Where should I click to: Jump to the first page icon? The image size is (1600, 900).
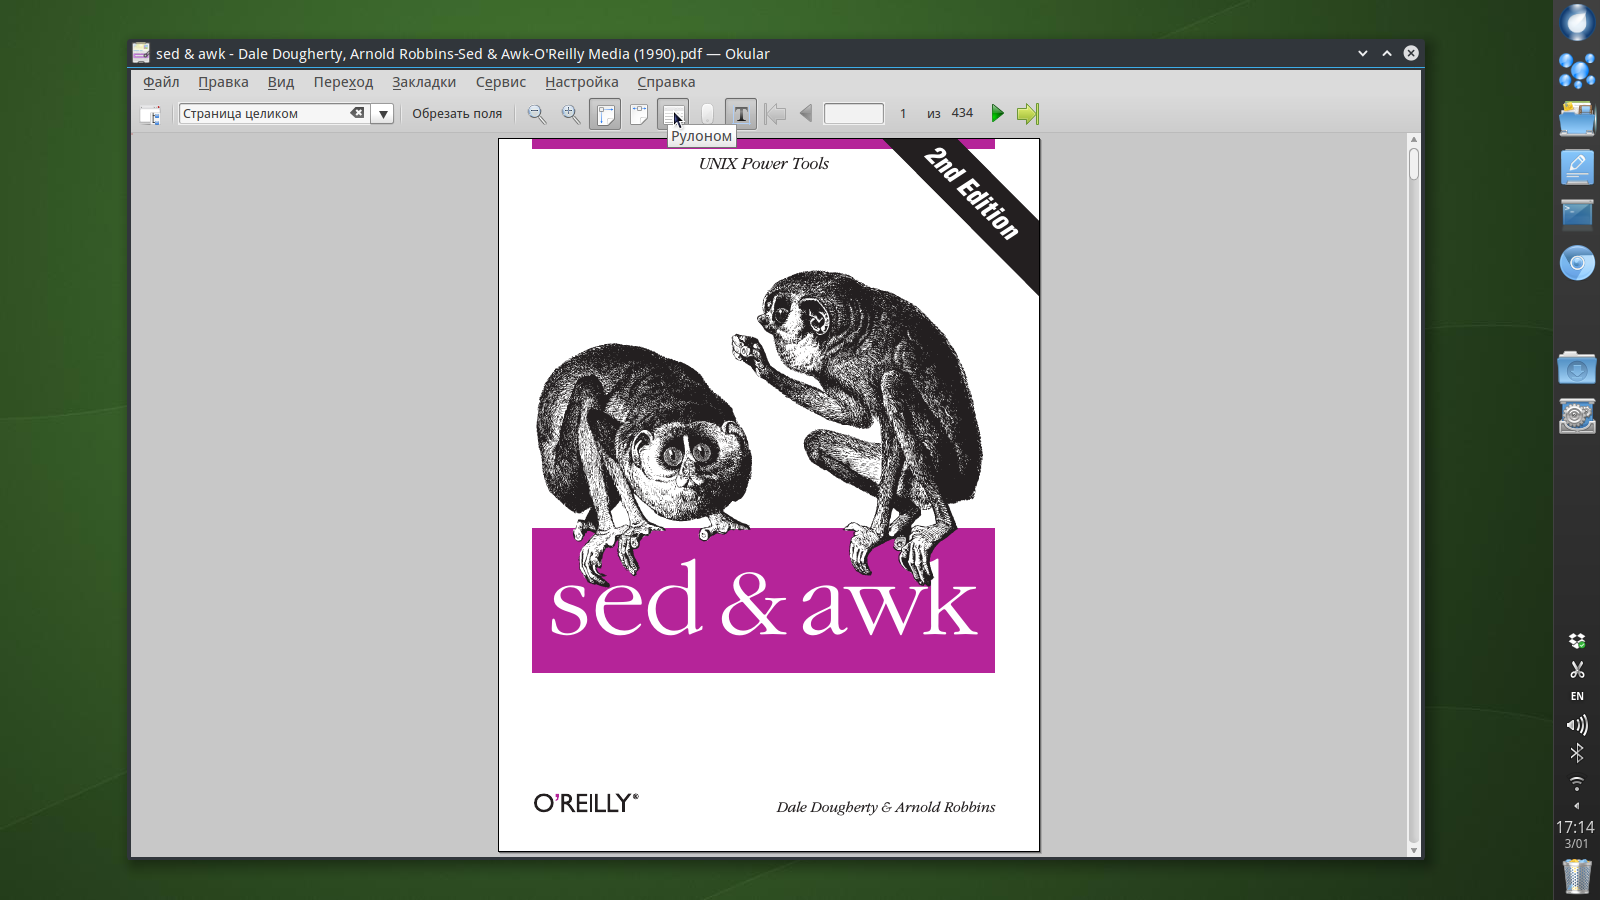click(x=775, y=114)
